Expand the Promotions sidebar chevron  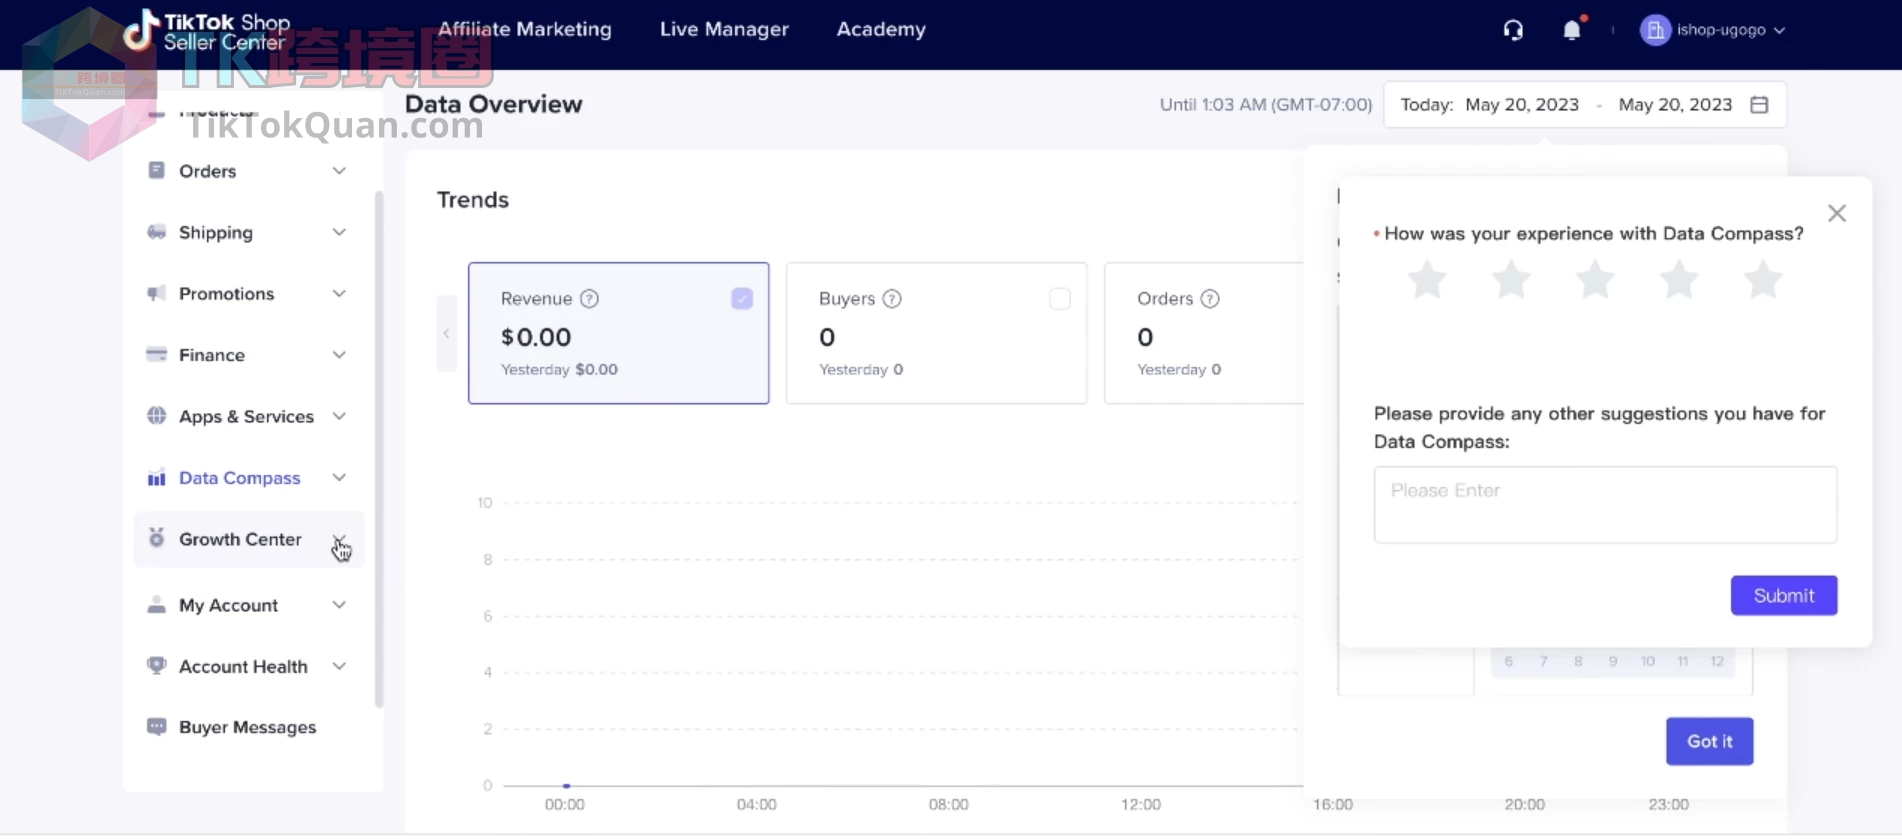[339, 293]
